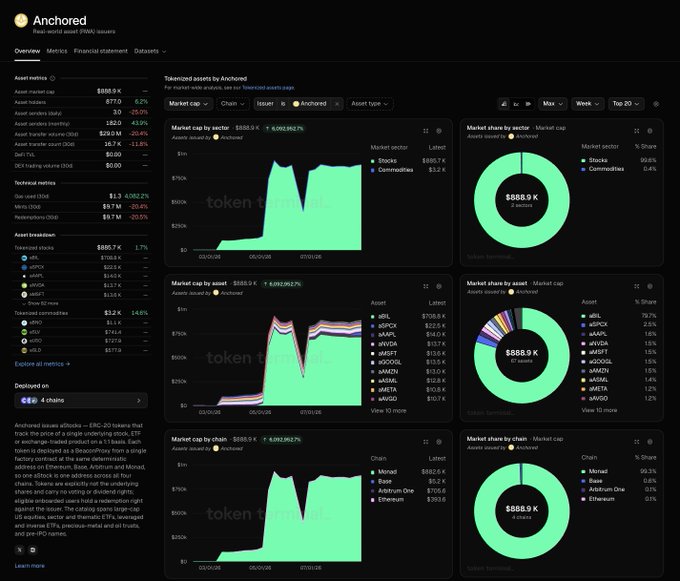Image resolution: width=680 pixels, height=581 pixels.
Task: Select the bar chart type icon
Action: 528,104
